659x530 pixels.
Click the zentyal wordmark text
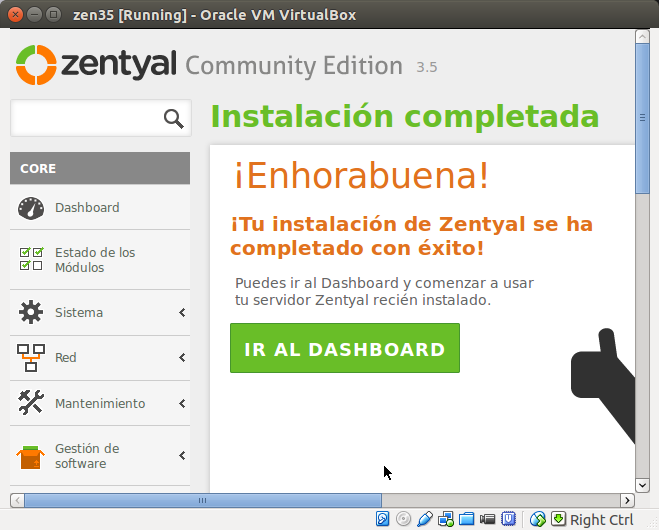[119, 65]
